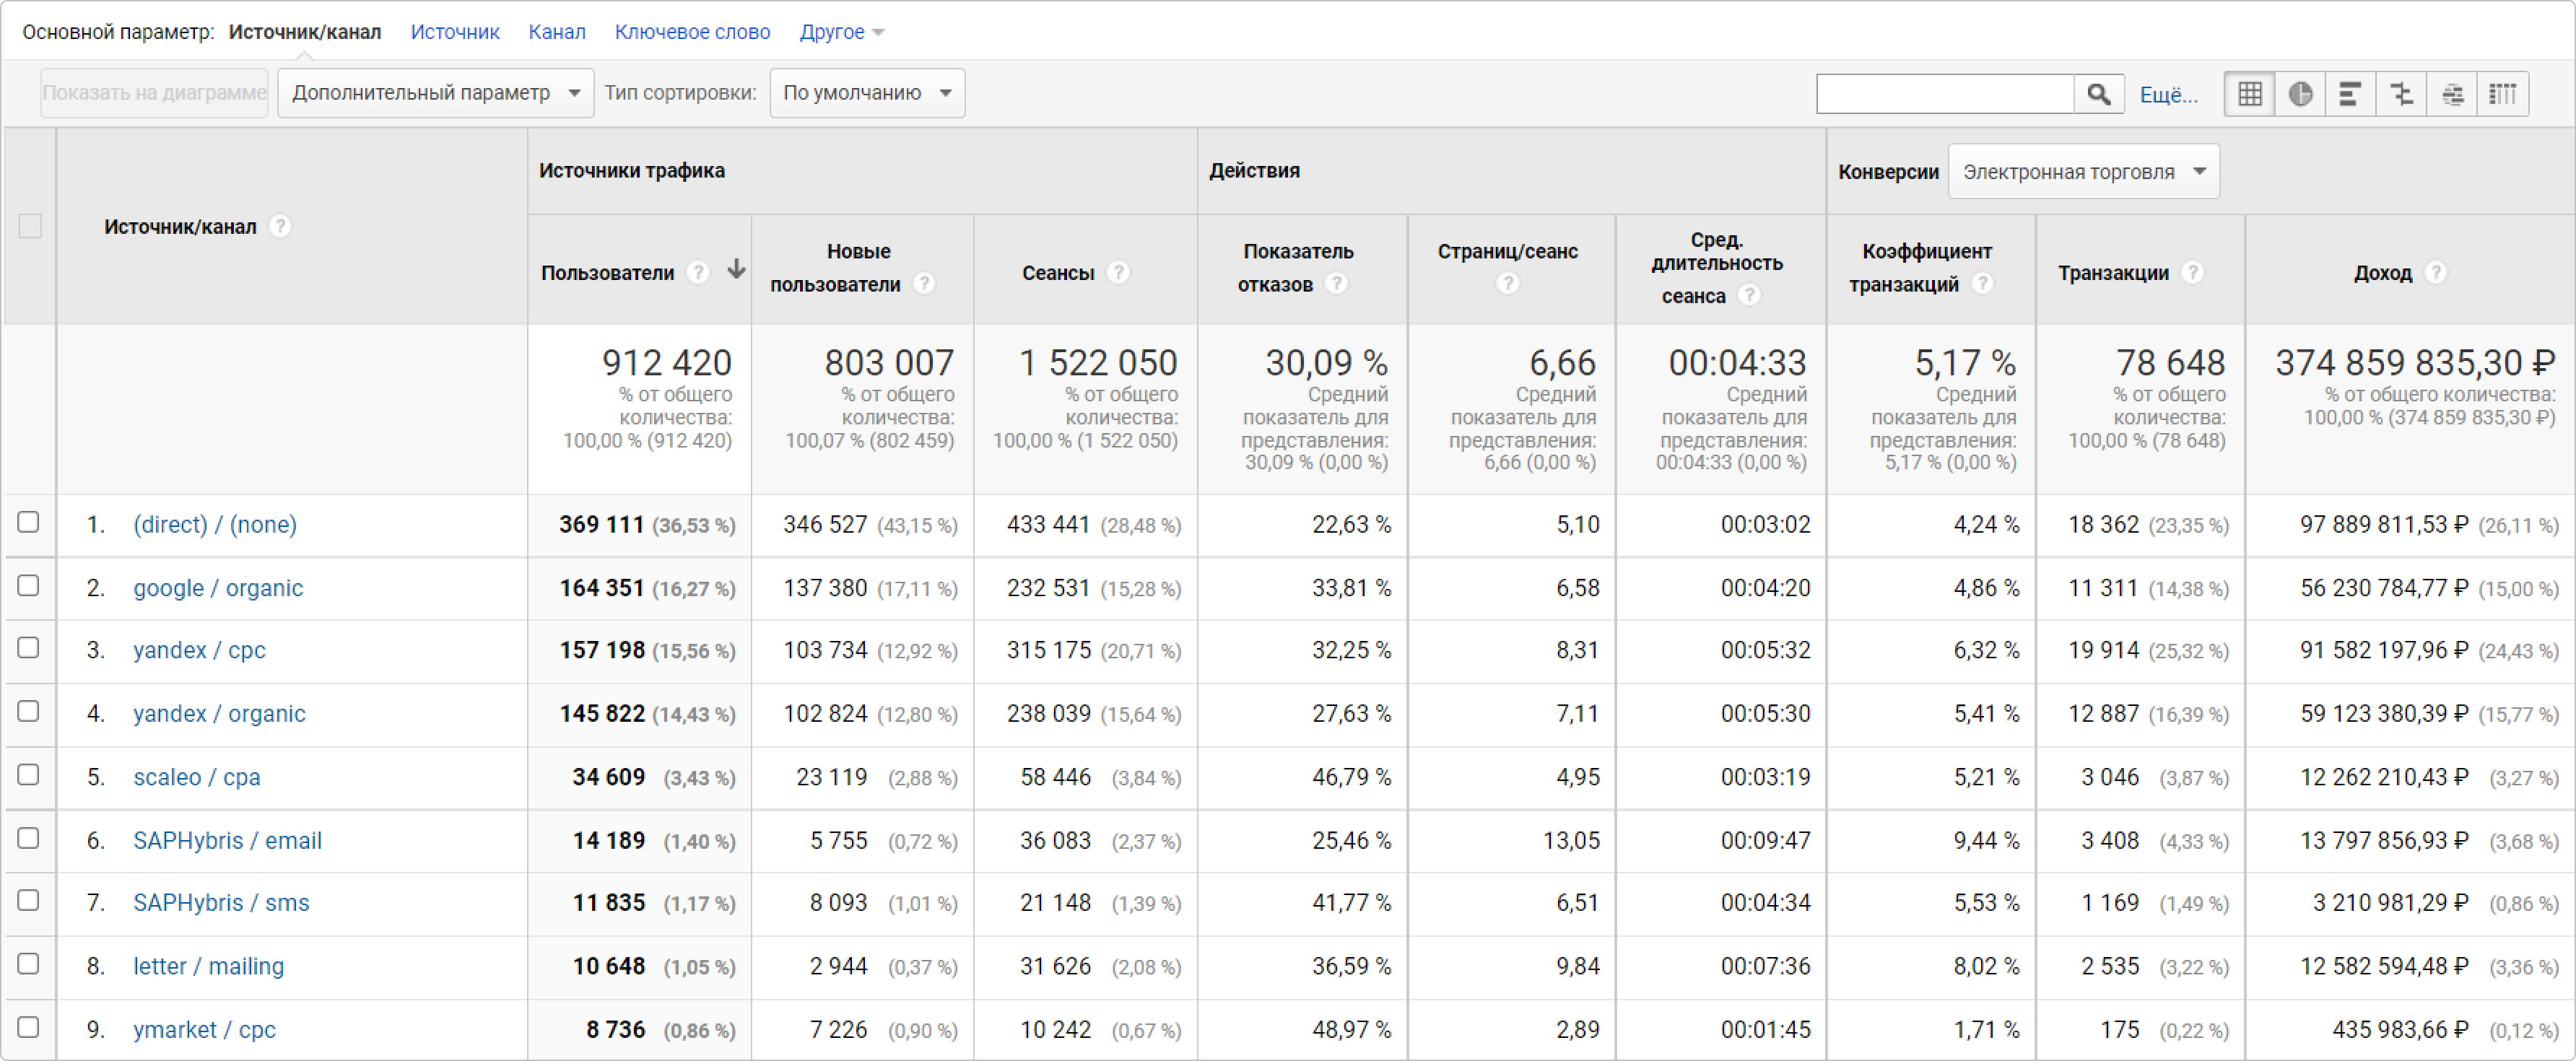
Task: Switch to the pie chart percentage view
Action: pos(2300,94)
